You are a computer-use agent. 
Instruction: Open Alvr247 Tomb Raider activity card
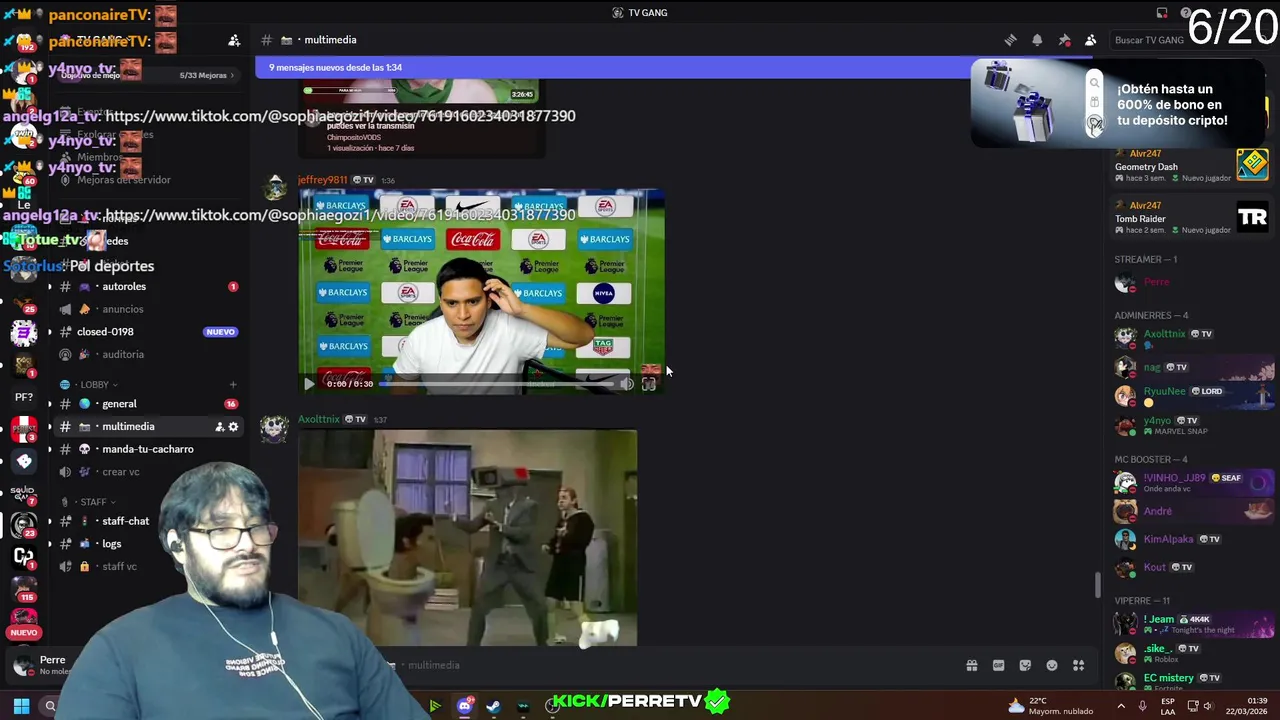1190,217
